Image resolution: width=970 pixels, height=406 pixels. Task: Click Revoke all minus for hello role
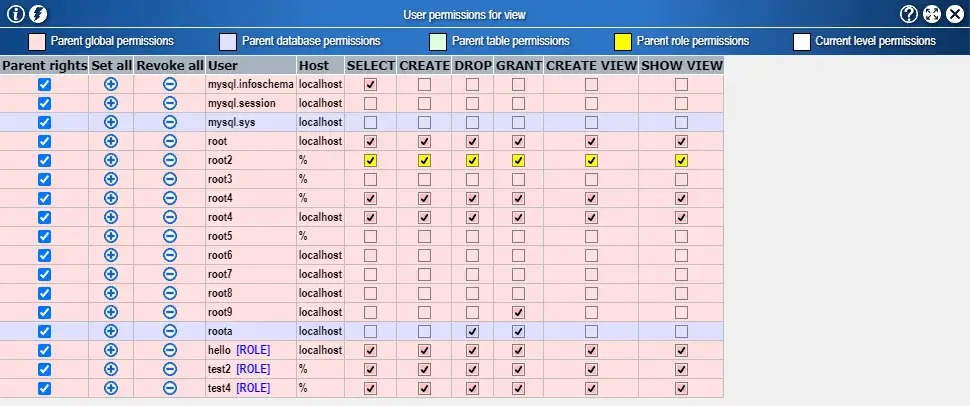pyautogui.click(x=170, y=350)
